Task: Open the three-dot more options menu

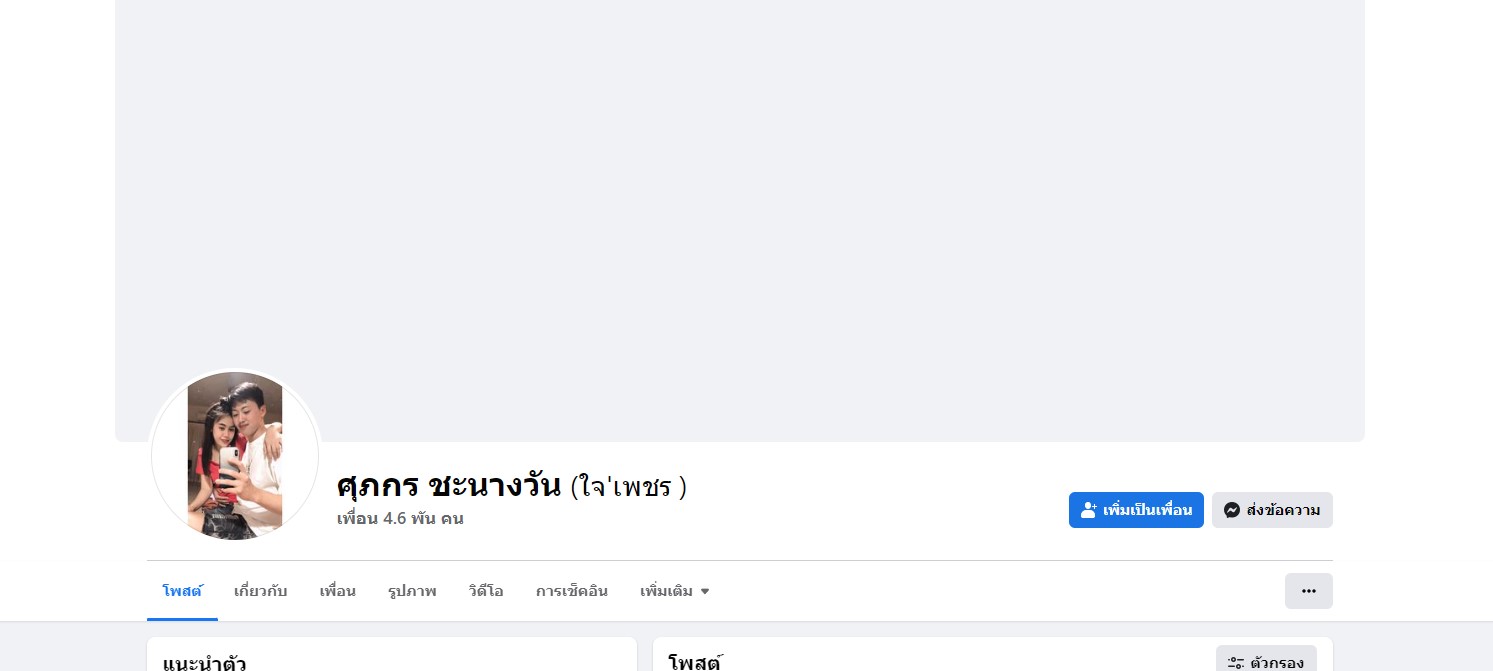Action: [1308, 591]
